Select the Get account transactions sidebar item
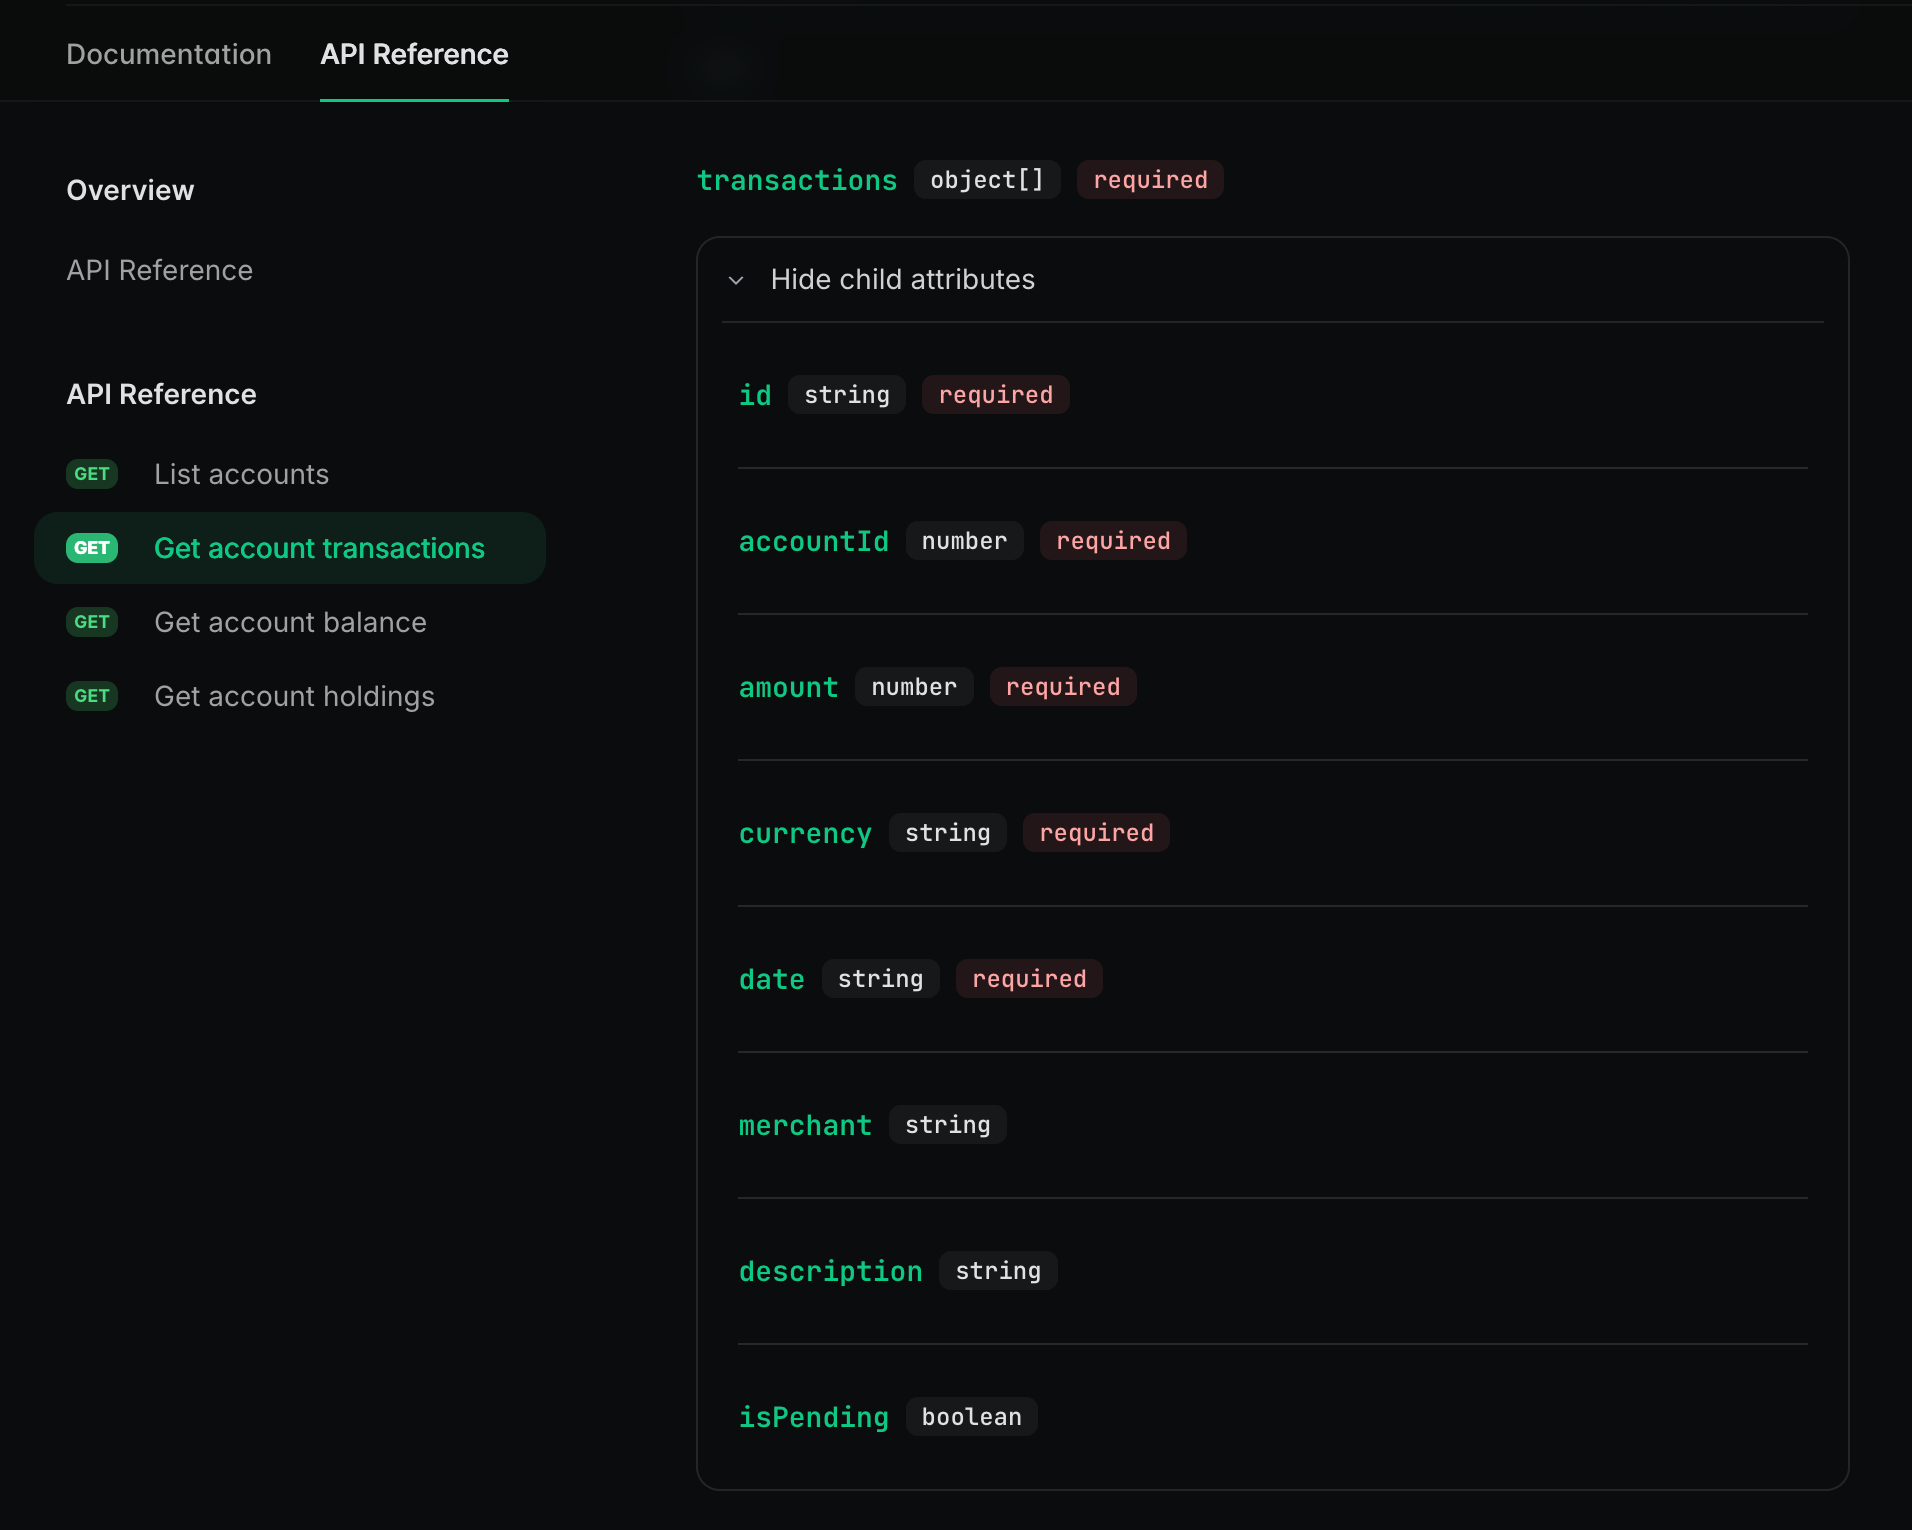1912x1530 pixels. coord(319,548)
